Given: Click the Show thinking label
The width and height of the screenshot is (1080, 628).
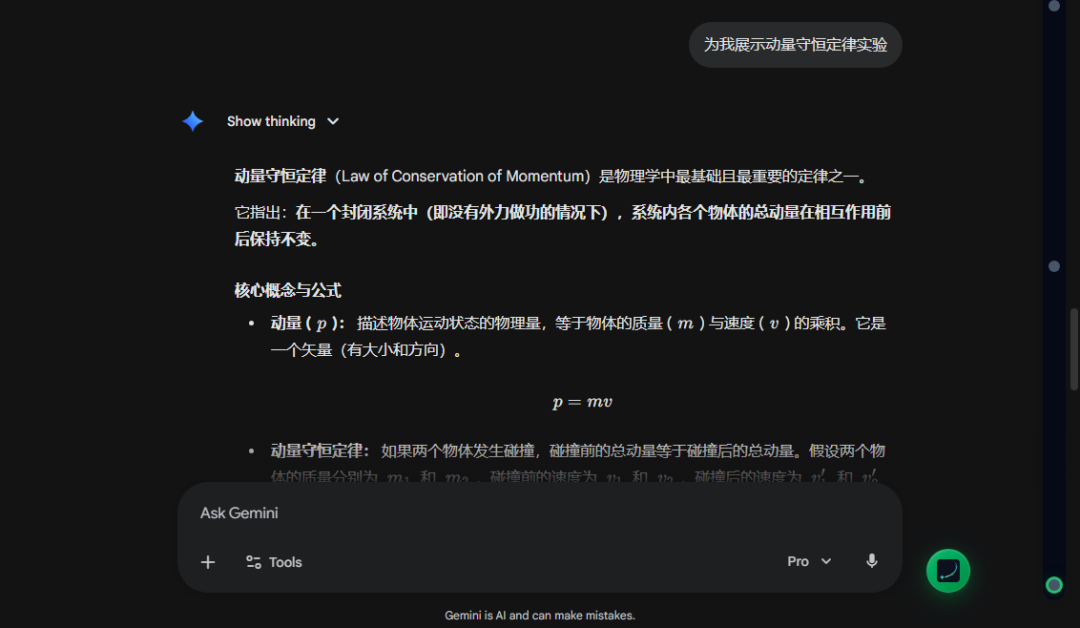Looking at the screenshot, I should 271,121.
